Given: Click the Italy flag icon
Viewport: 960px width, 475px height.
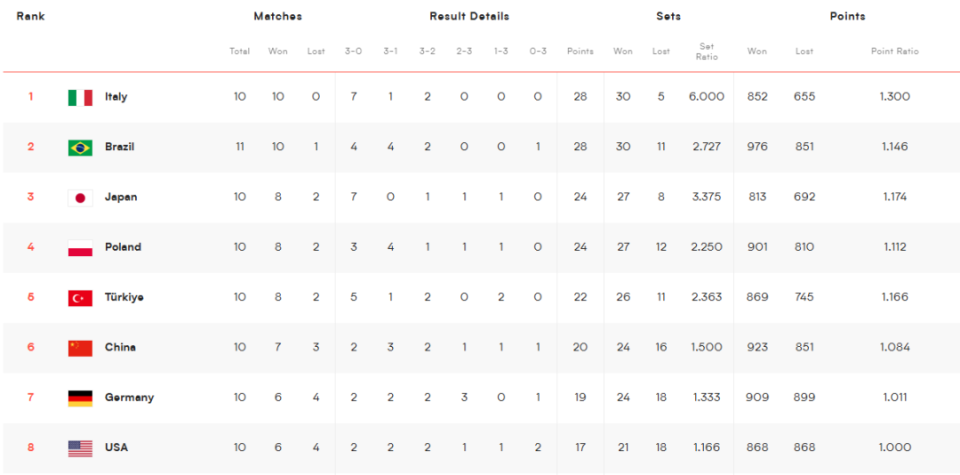Looking at the screenshot, I should point(80,97).
